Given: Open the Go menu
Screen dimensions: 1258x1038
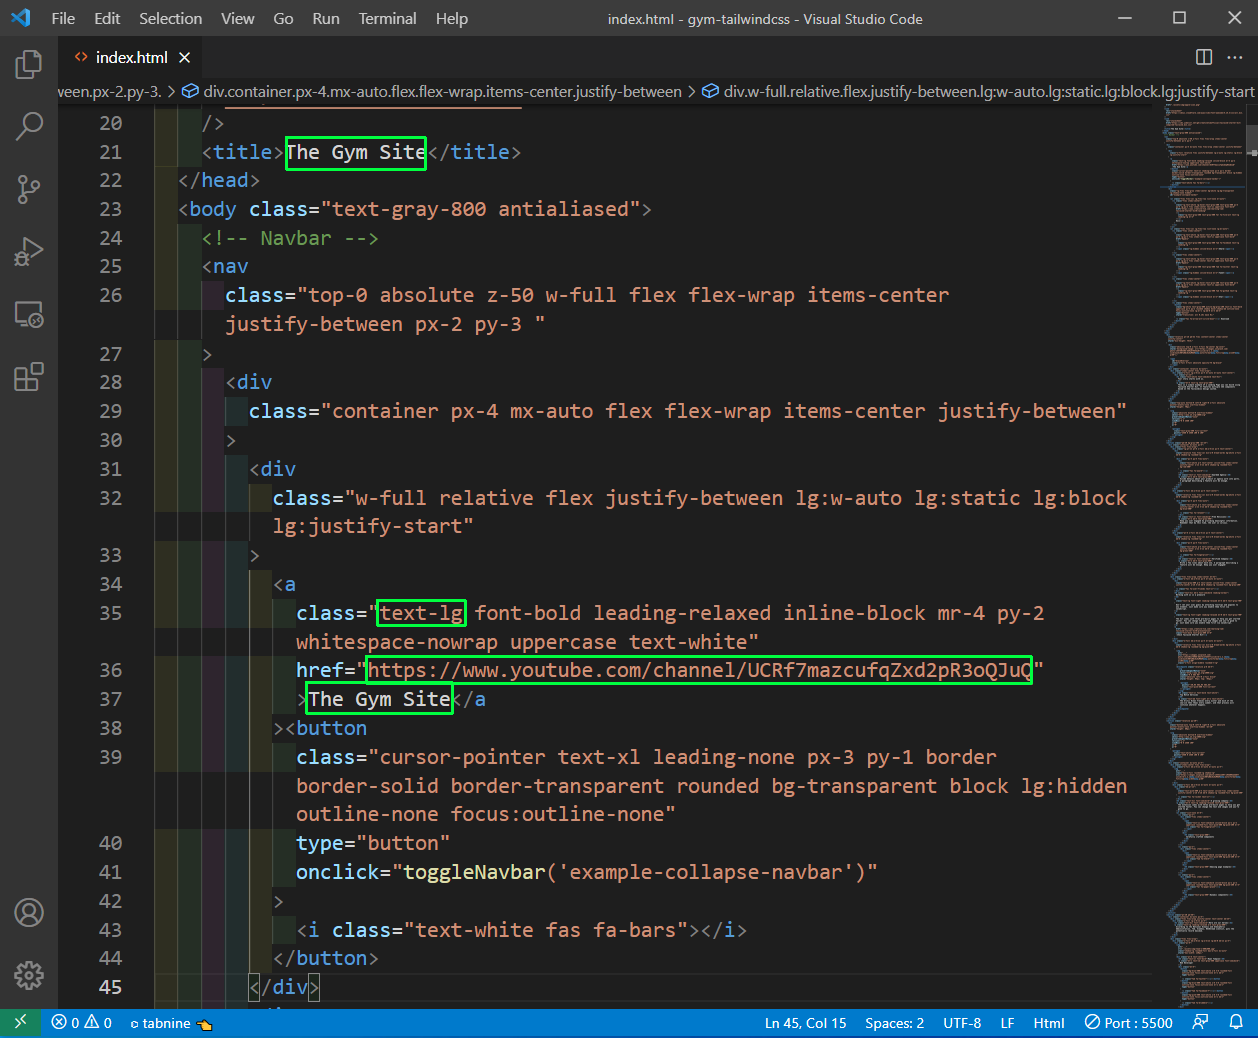Looking at the screenshot, I should 283,18.
